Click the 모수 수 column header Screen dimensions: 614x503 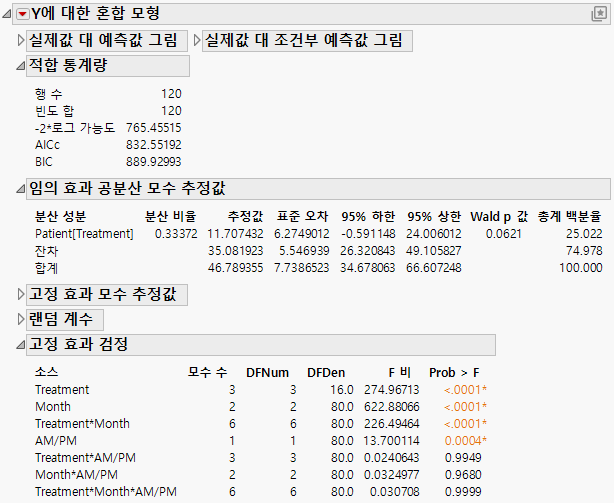pyautogui.click(x=208, y=373)
